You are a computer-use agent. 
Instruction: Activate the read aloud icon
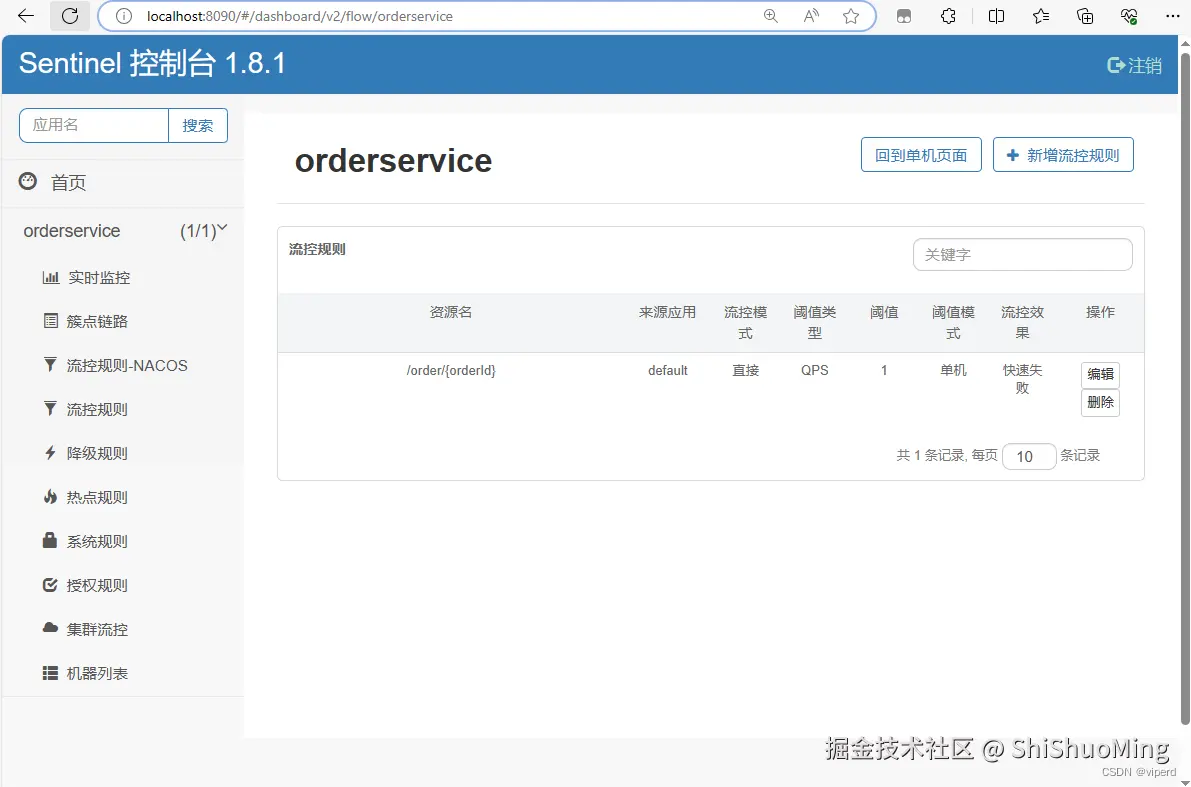pos(811,16)
